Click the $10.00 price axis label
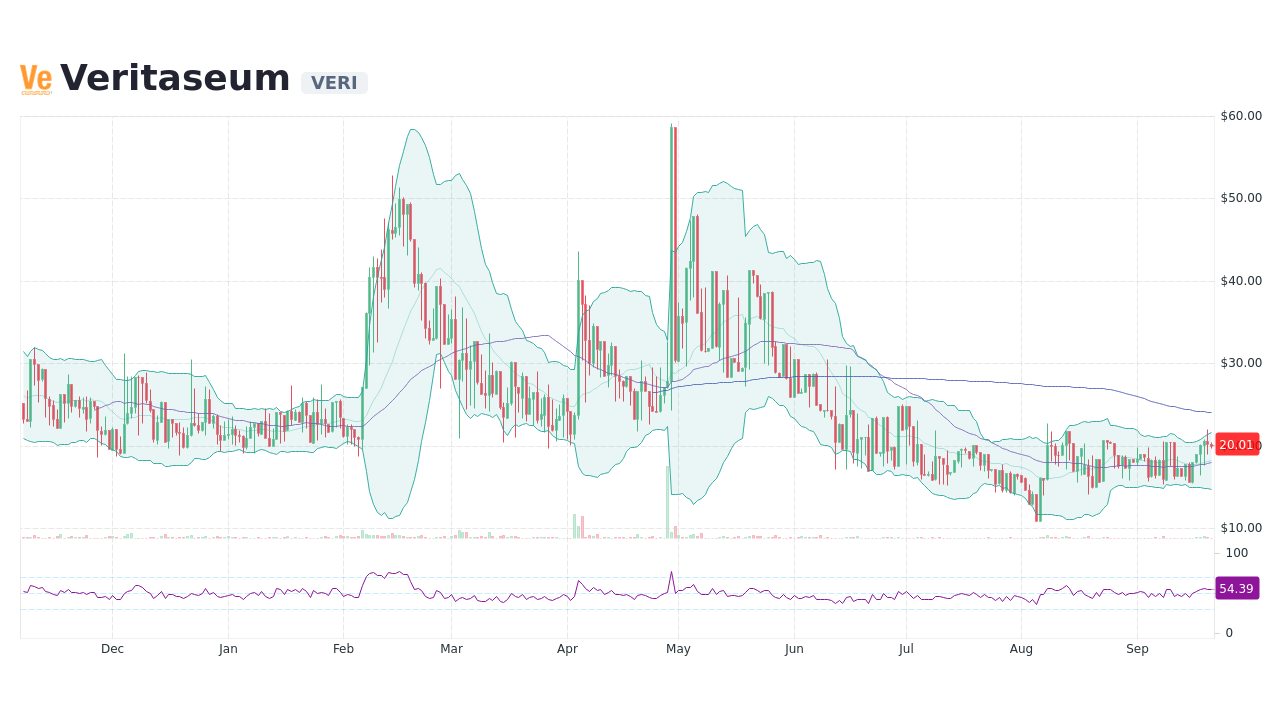 click(1241, 528)
